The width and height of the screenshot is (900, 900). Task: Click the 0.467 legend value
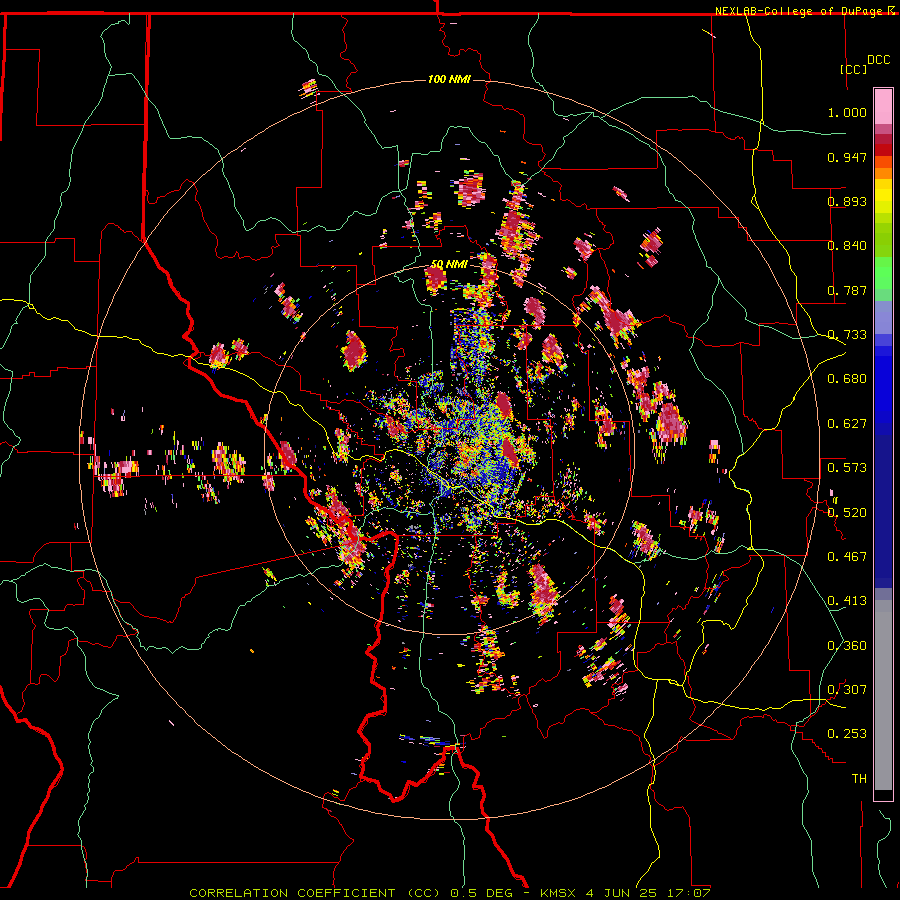847,557
